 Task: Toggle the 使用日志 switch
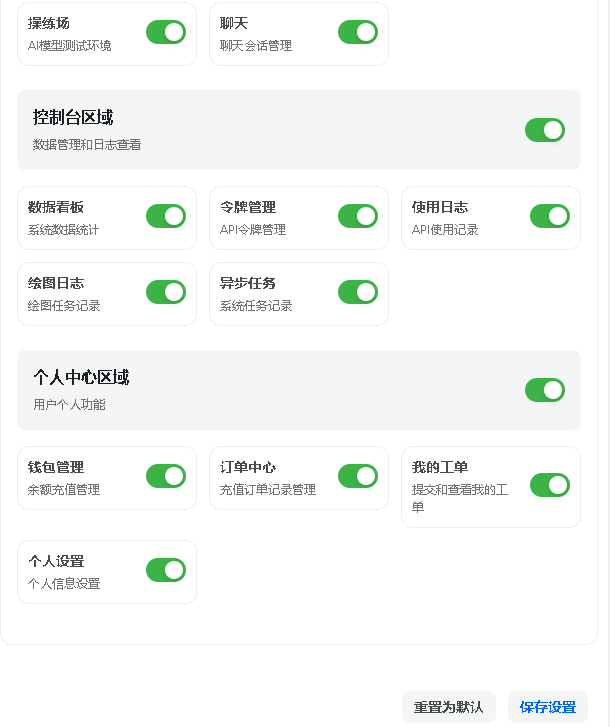click(x=550, y=216)
